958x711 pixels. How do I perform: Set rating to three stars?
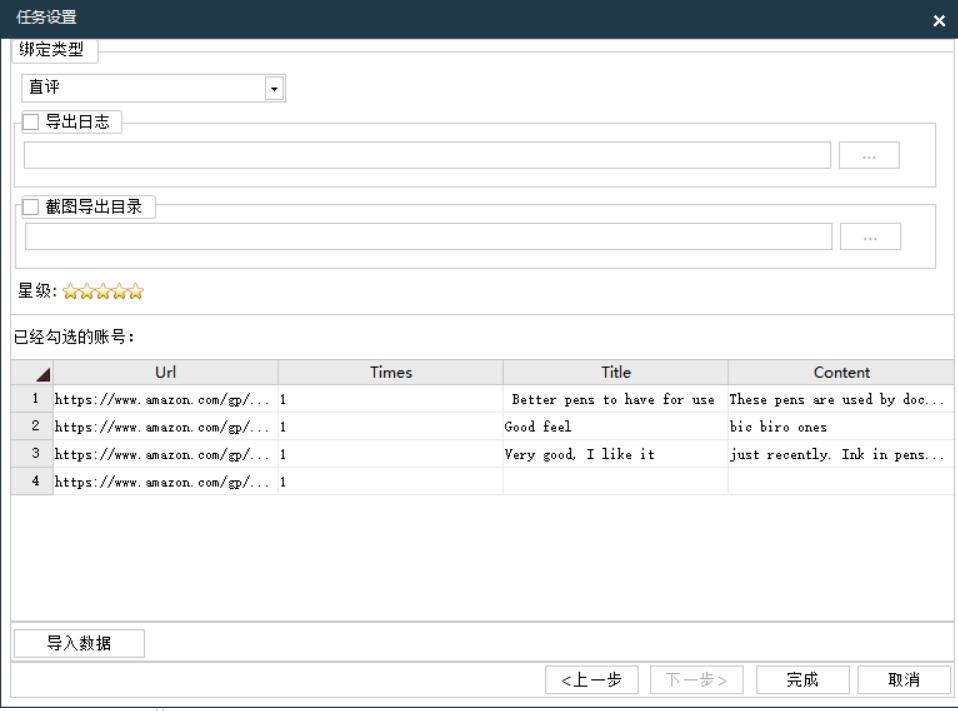103,292
